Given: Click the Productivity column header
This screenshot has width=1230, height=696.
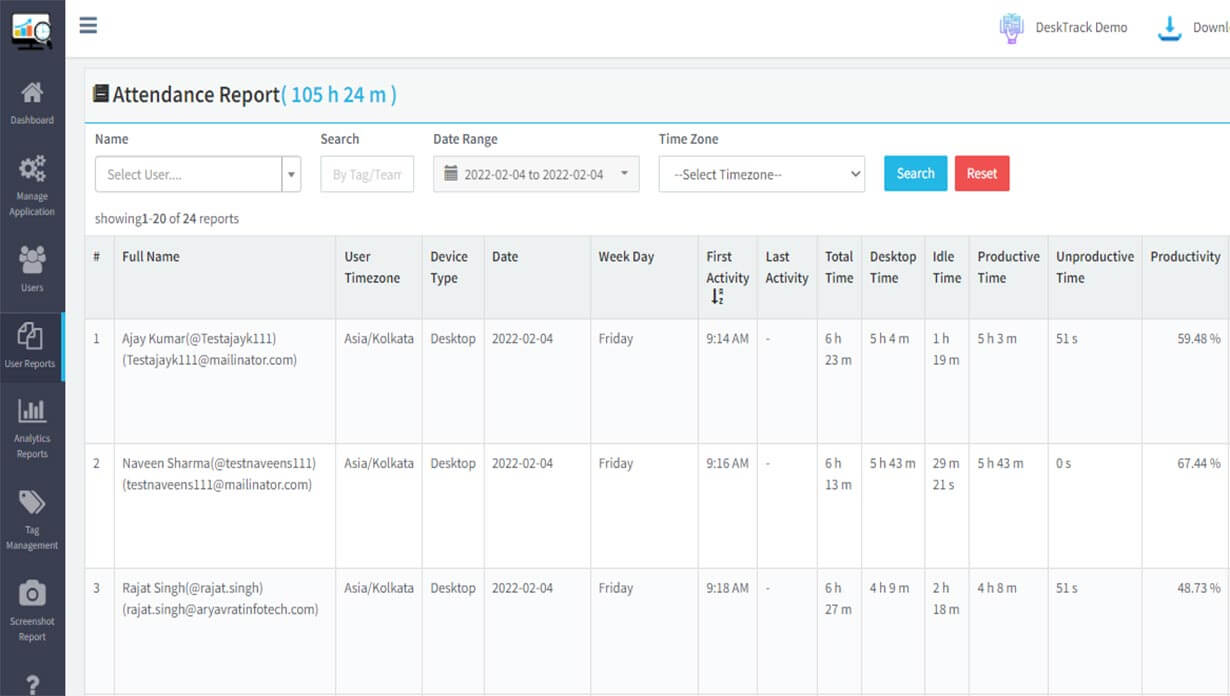Looking at the screenshot, I should click(1185, 257).
